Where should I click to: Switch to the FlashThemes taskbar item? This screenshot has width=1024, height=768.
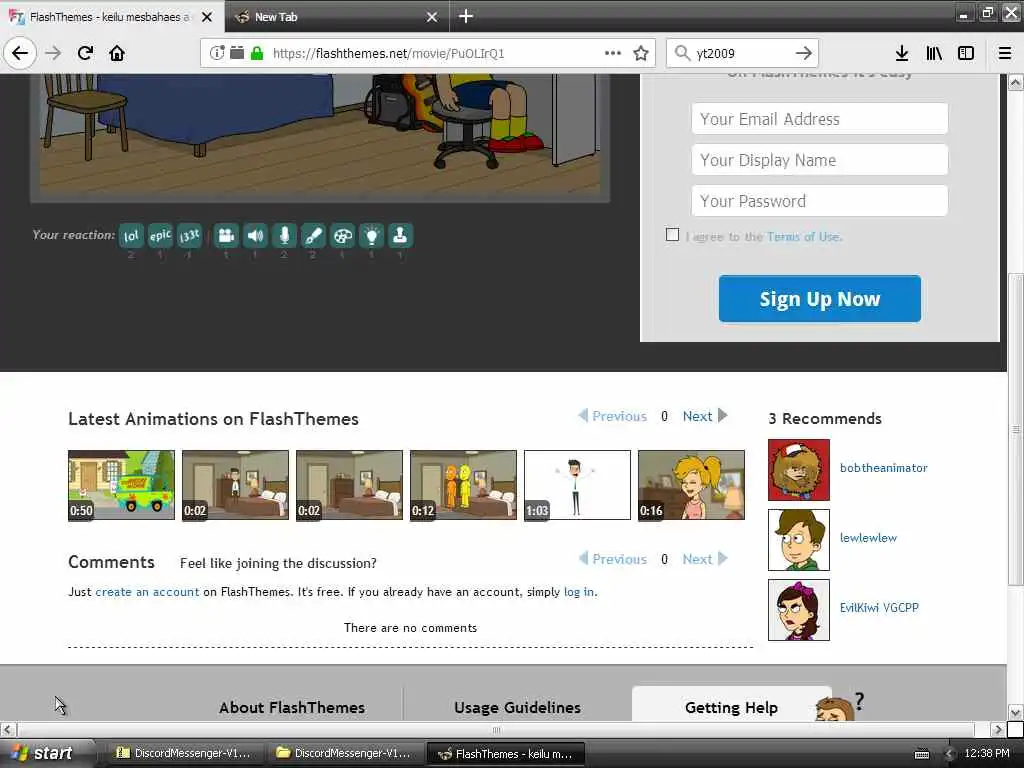tap(505, 753)
